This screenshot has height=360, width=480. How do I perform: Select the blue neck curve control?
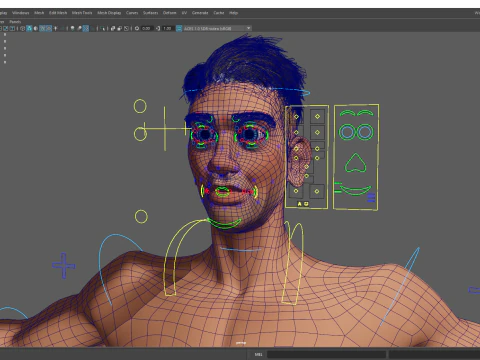click(240, 250)
